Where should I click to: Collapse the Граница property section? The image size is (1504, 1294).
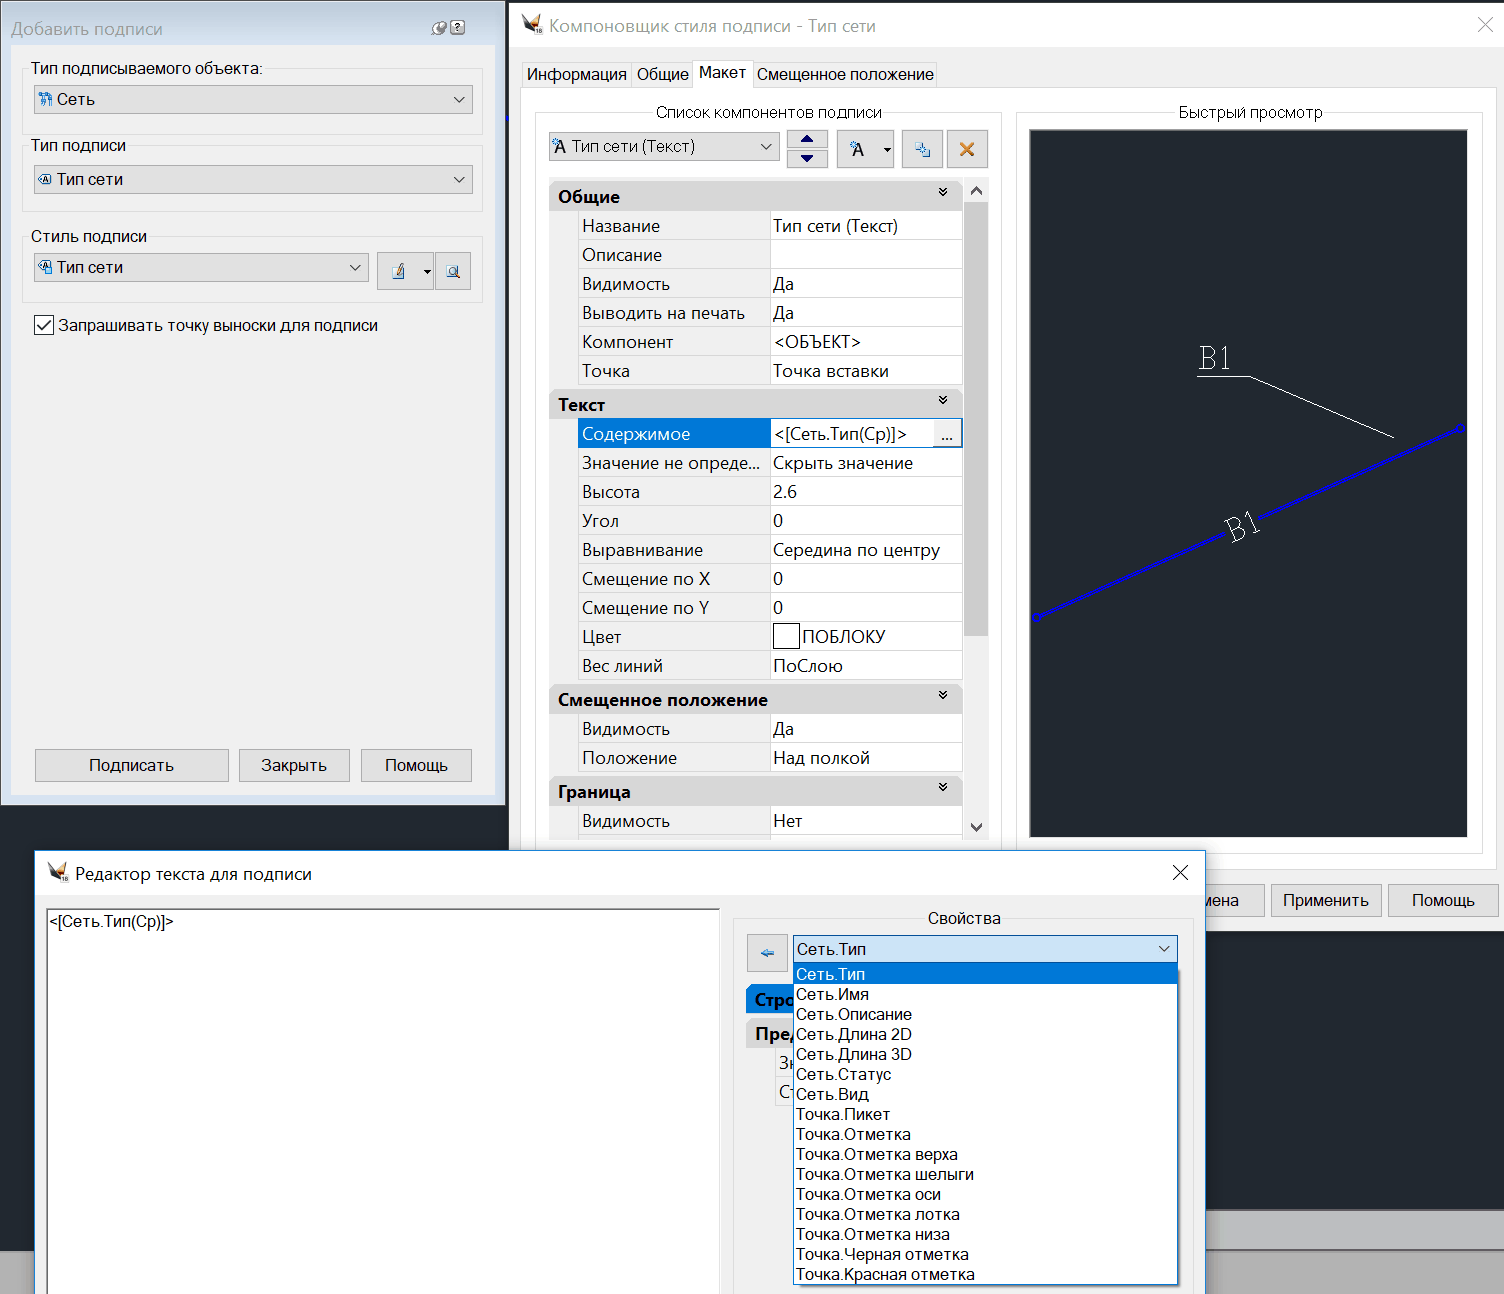pos(943,787)
